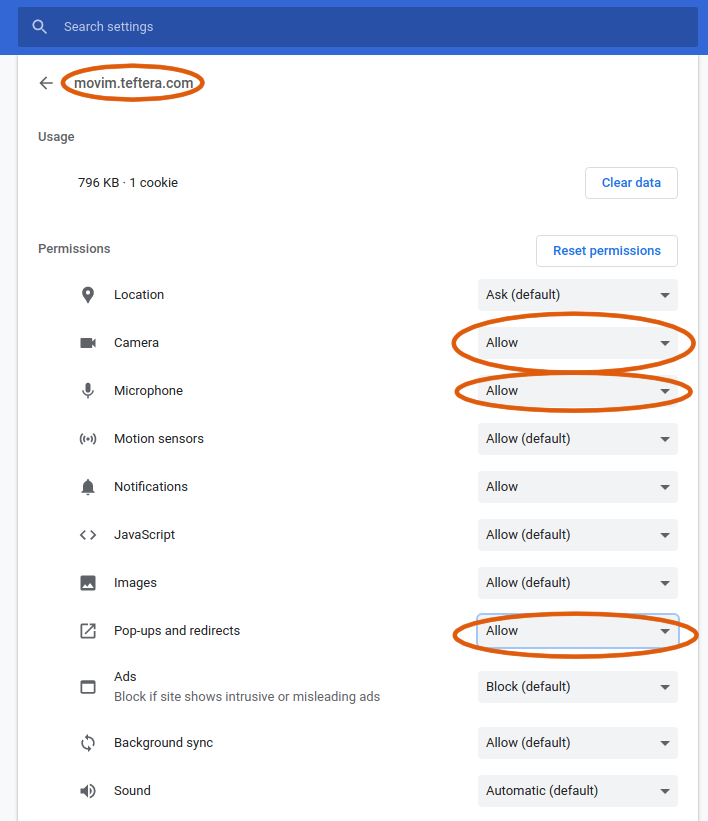Expand the Microphone permission dropdown
This screenshot has height=821, width=708.
click(577, 391)
